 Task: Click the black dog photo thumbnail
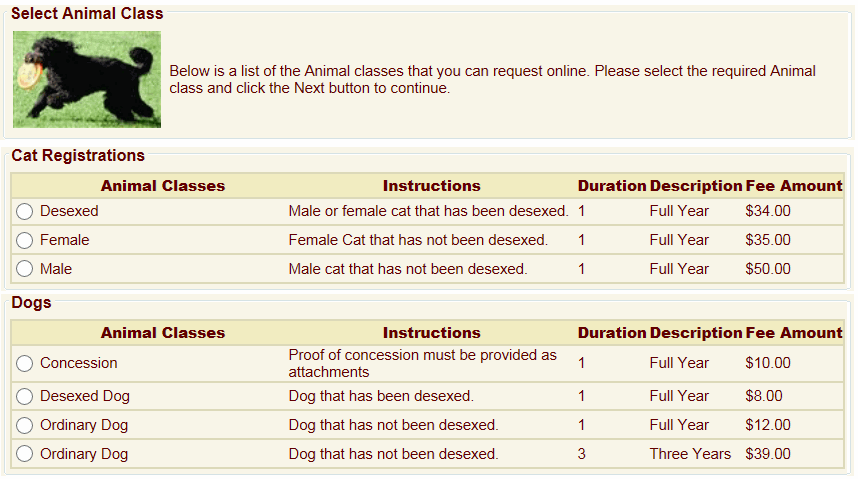coord(87,79)
